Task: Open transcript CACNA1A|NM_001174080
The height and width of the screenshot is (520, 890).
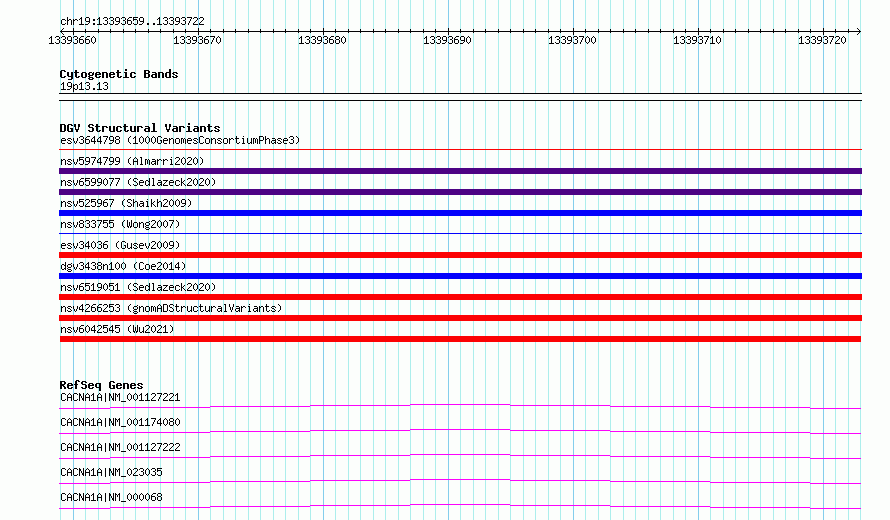Action: click(x=120, y=422)
